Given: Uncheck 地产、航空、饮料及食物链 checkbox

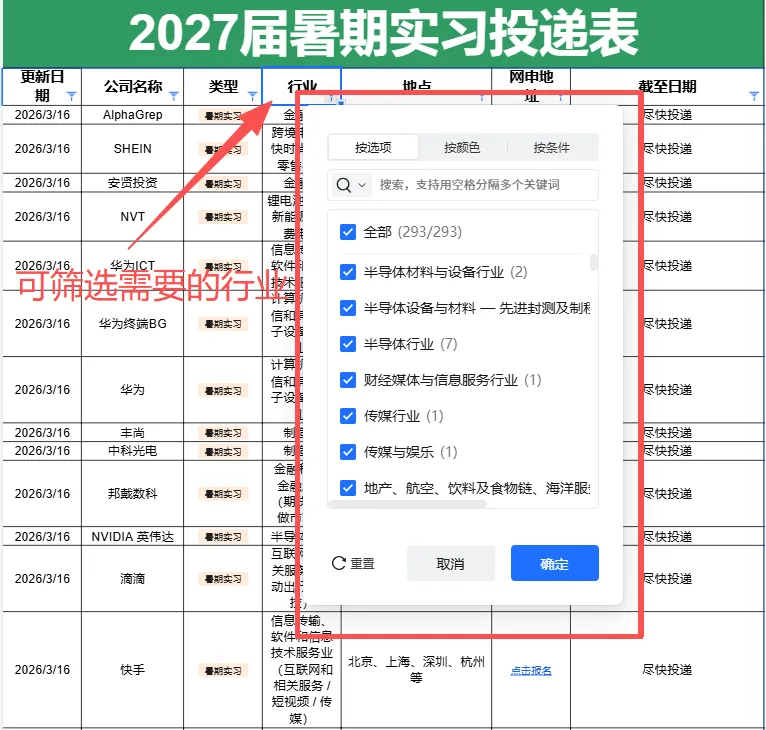Looking at the screenshot, I should (348, 488).
